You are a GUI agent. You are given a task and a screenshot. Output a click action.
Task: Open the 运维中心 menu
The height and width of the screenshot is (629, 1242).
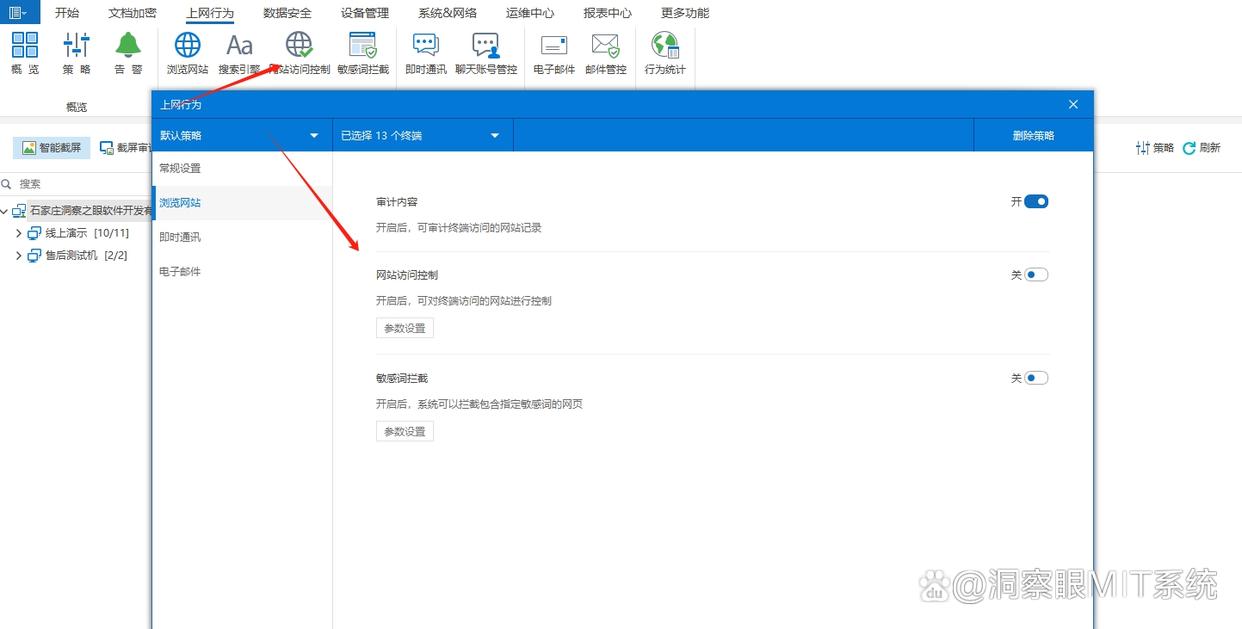click(530, 13)
